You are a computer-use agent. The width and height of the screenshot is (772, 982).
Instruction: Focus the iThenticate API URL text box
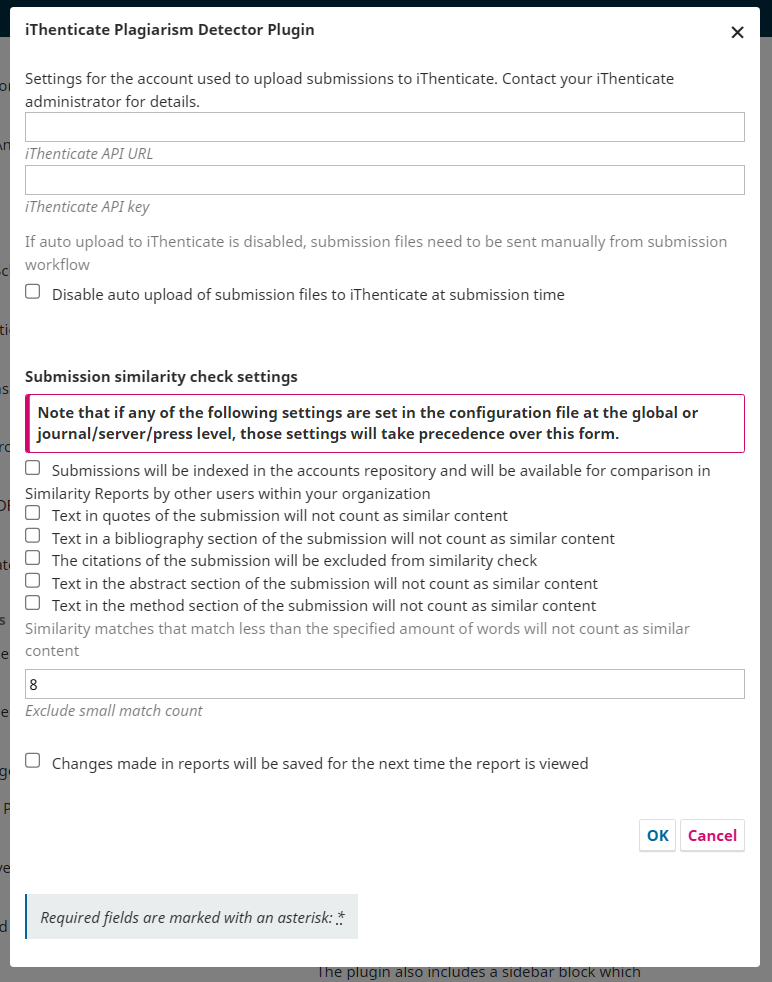(384, 127)
